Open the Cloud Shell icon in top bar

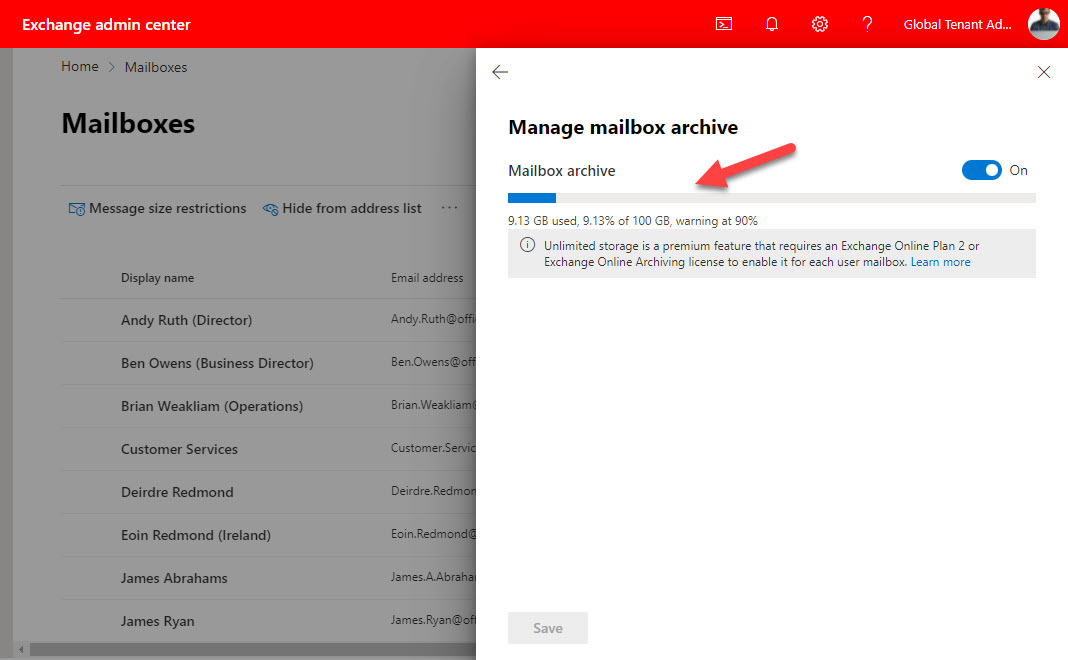pos(723,23)
